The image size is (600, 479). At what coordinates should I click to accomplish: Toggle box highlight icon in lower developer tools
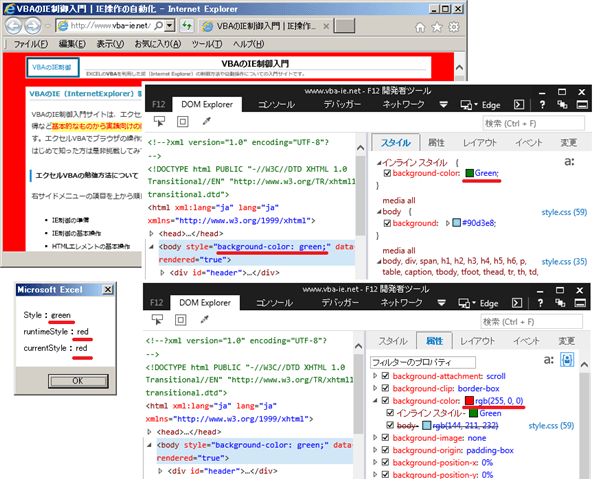(x=181, y=320)
